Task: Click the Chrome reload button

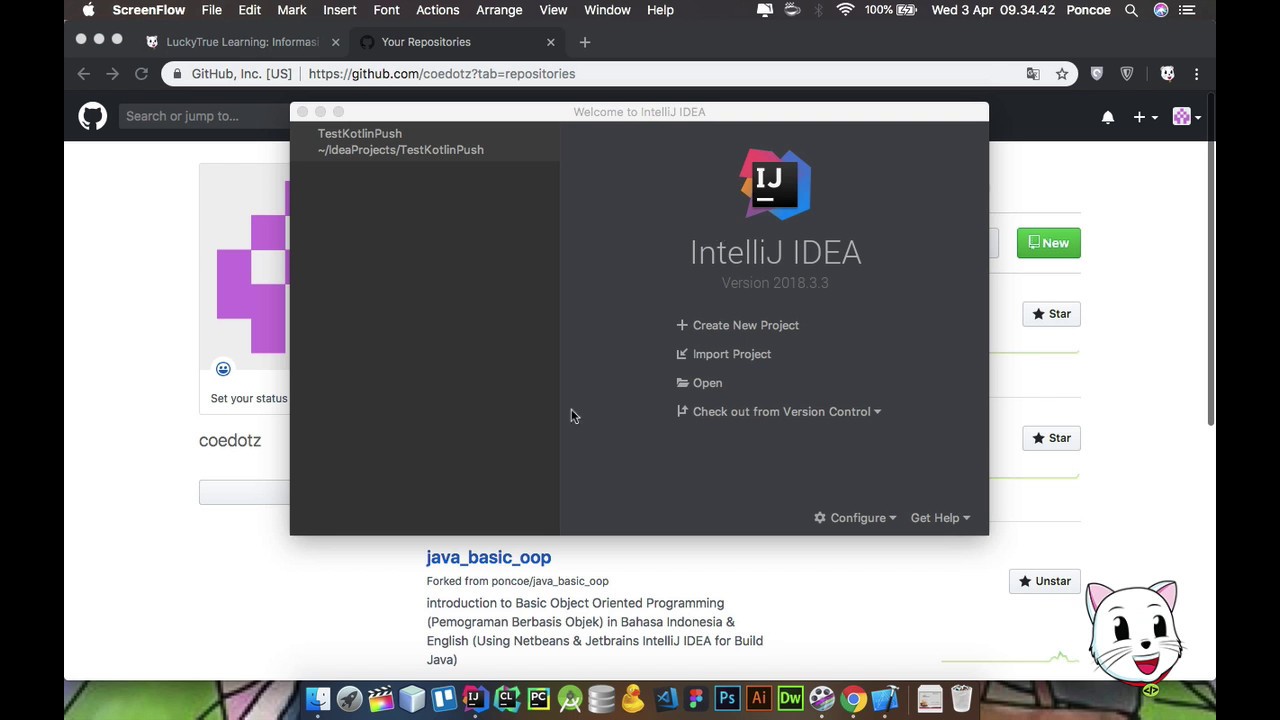Action: (x=141, y=74)
